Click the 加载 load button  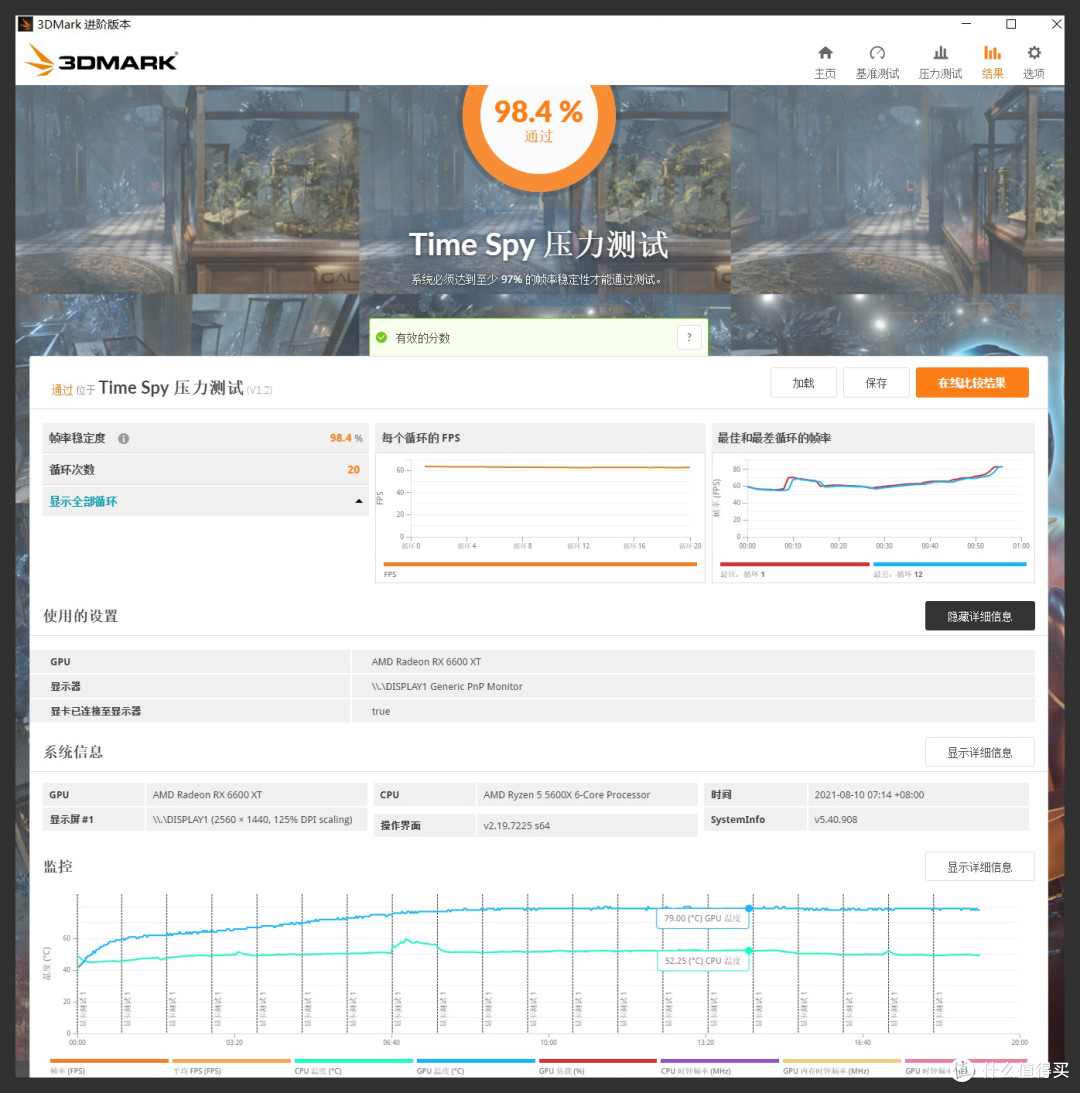coord(803,383)
